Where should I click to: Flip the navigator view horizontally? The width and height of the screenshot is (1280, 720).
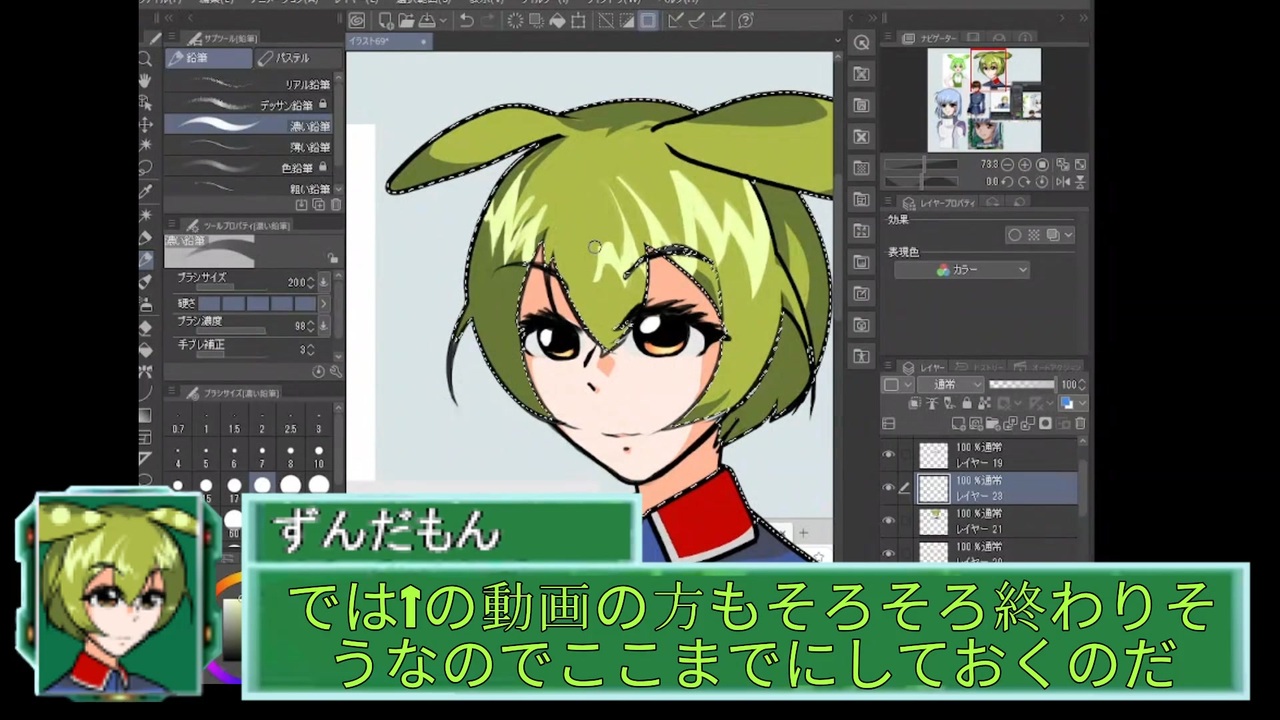click(x=1061, y=182)
